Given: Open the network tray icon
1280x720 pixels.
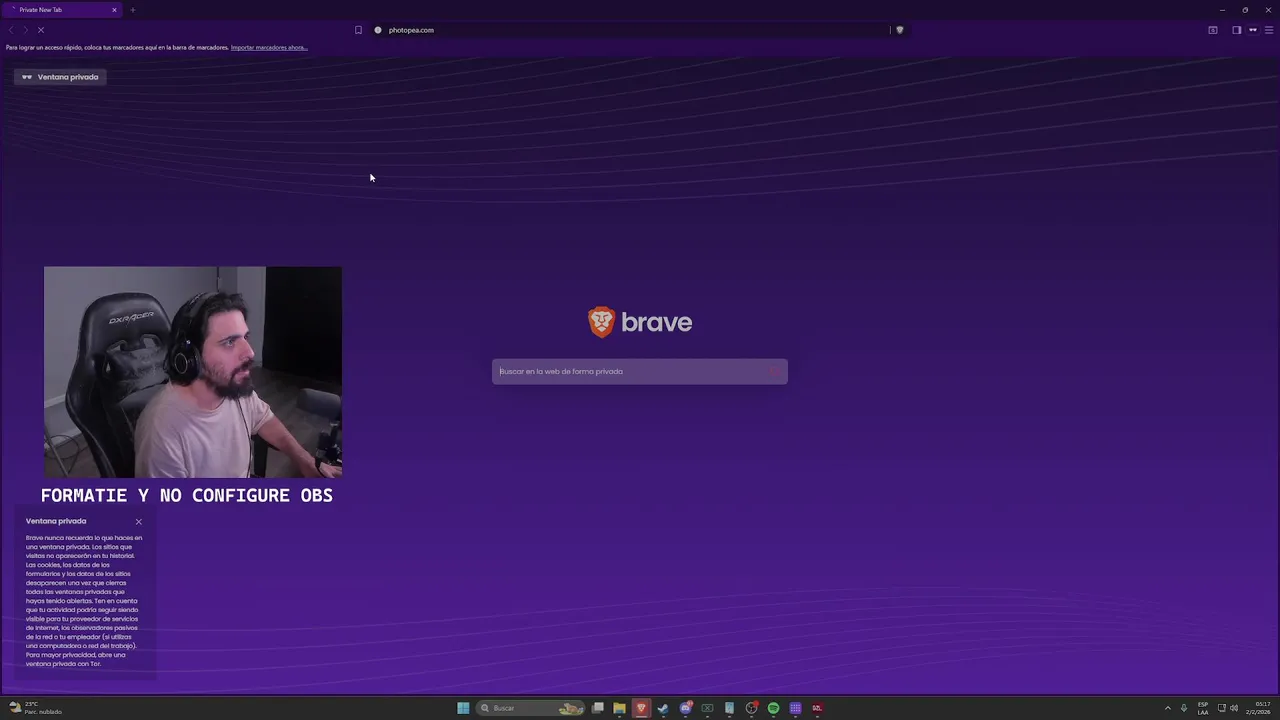Looking at the screenshot, I should 1222,708.
